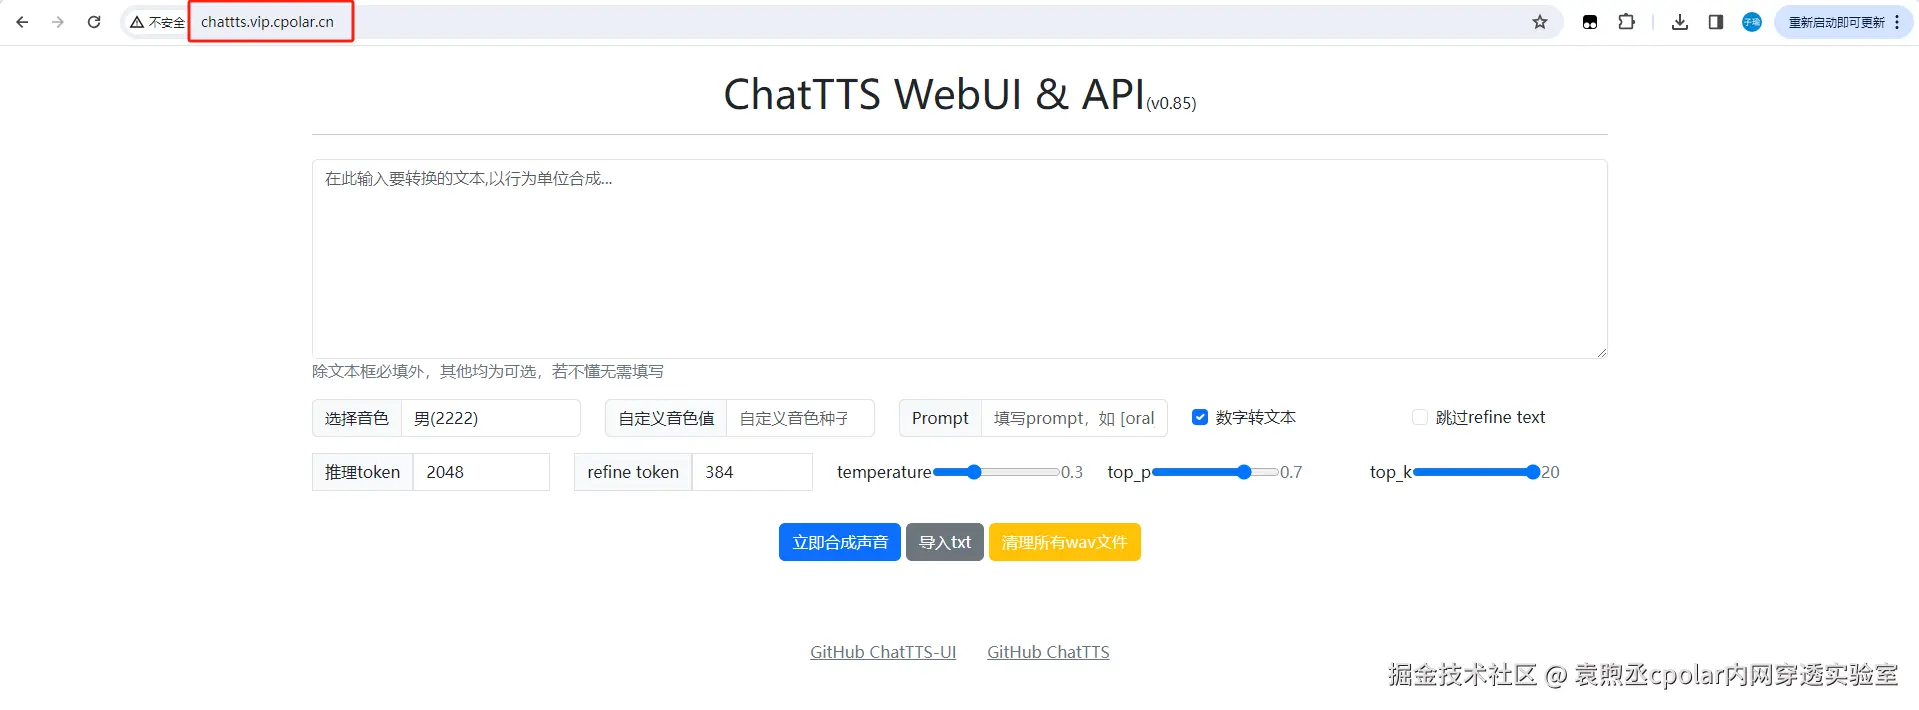Open the browser downloads icon
The image size is (1919, 710).
pos(1680,22)
